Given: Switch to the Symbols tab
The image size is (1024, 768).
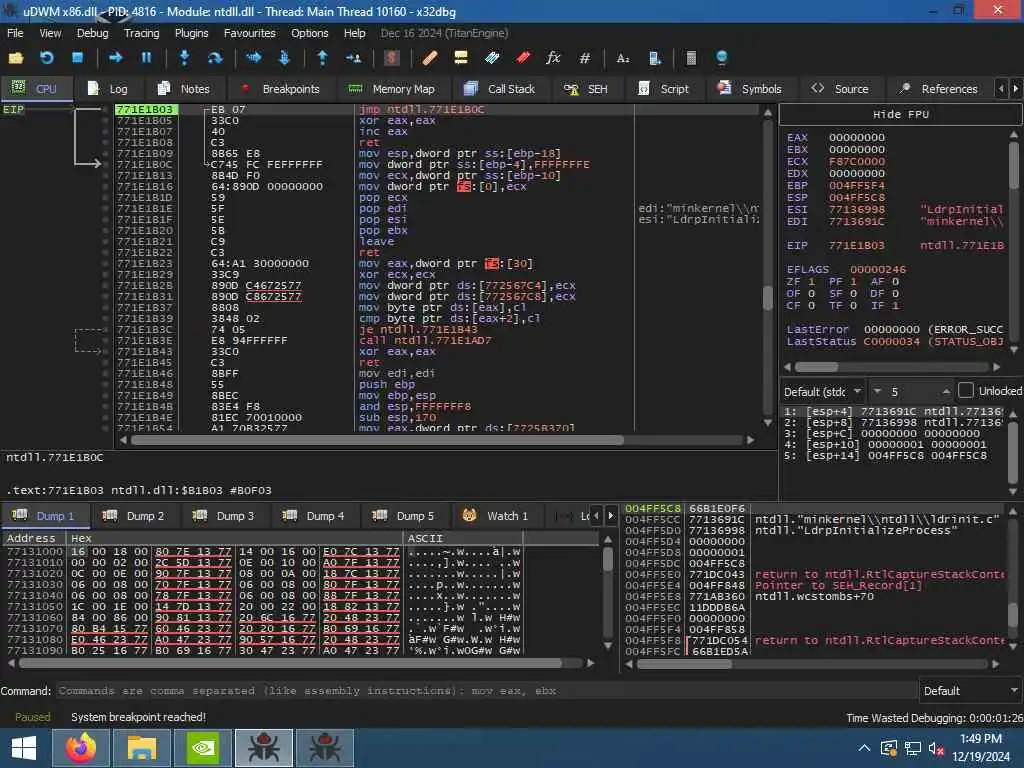Looking at the screenshot, I should (x=749, y=89).
